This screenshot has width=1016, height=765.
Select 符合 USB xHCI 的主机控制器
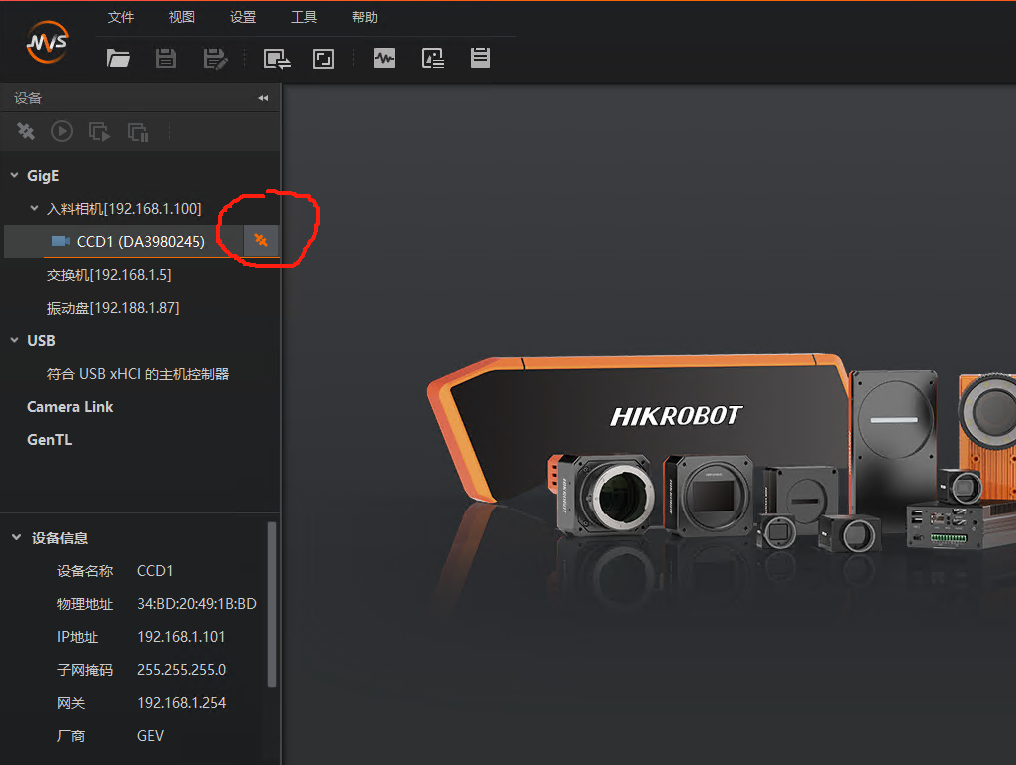[x=137, y=374]
